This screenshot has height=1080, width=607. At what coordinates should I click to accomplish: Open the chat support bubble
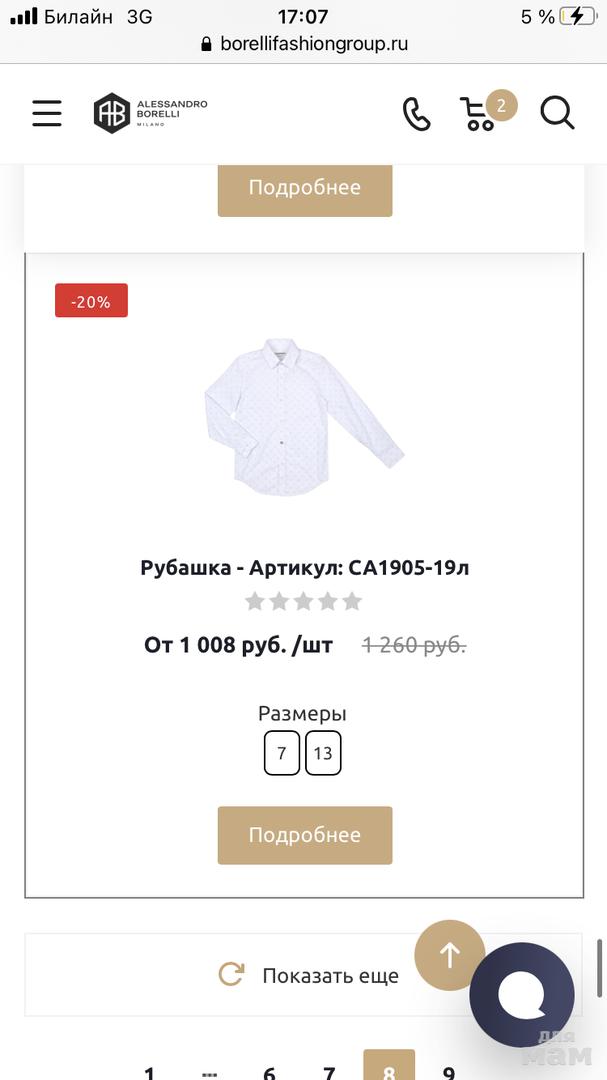[522, 994]
